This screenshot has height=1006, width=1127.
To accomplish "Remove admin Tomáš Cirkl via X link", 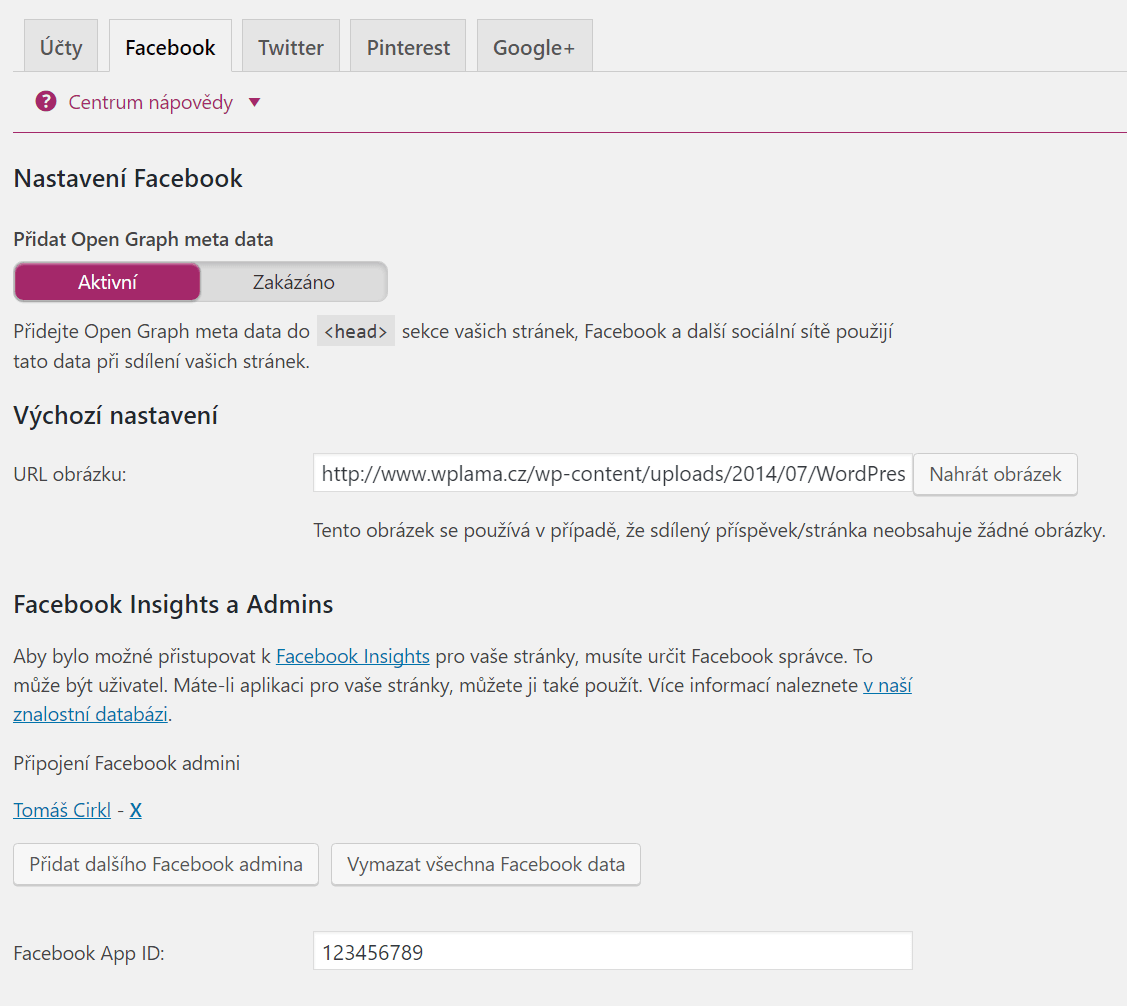I will coord(135,810).
